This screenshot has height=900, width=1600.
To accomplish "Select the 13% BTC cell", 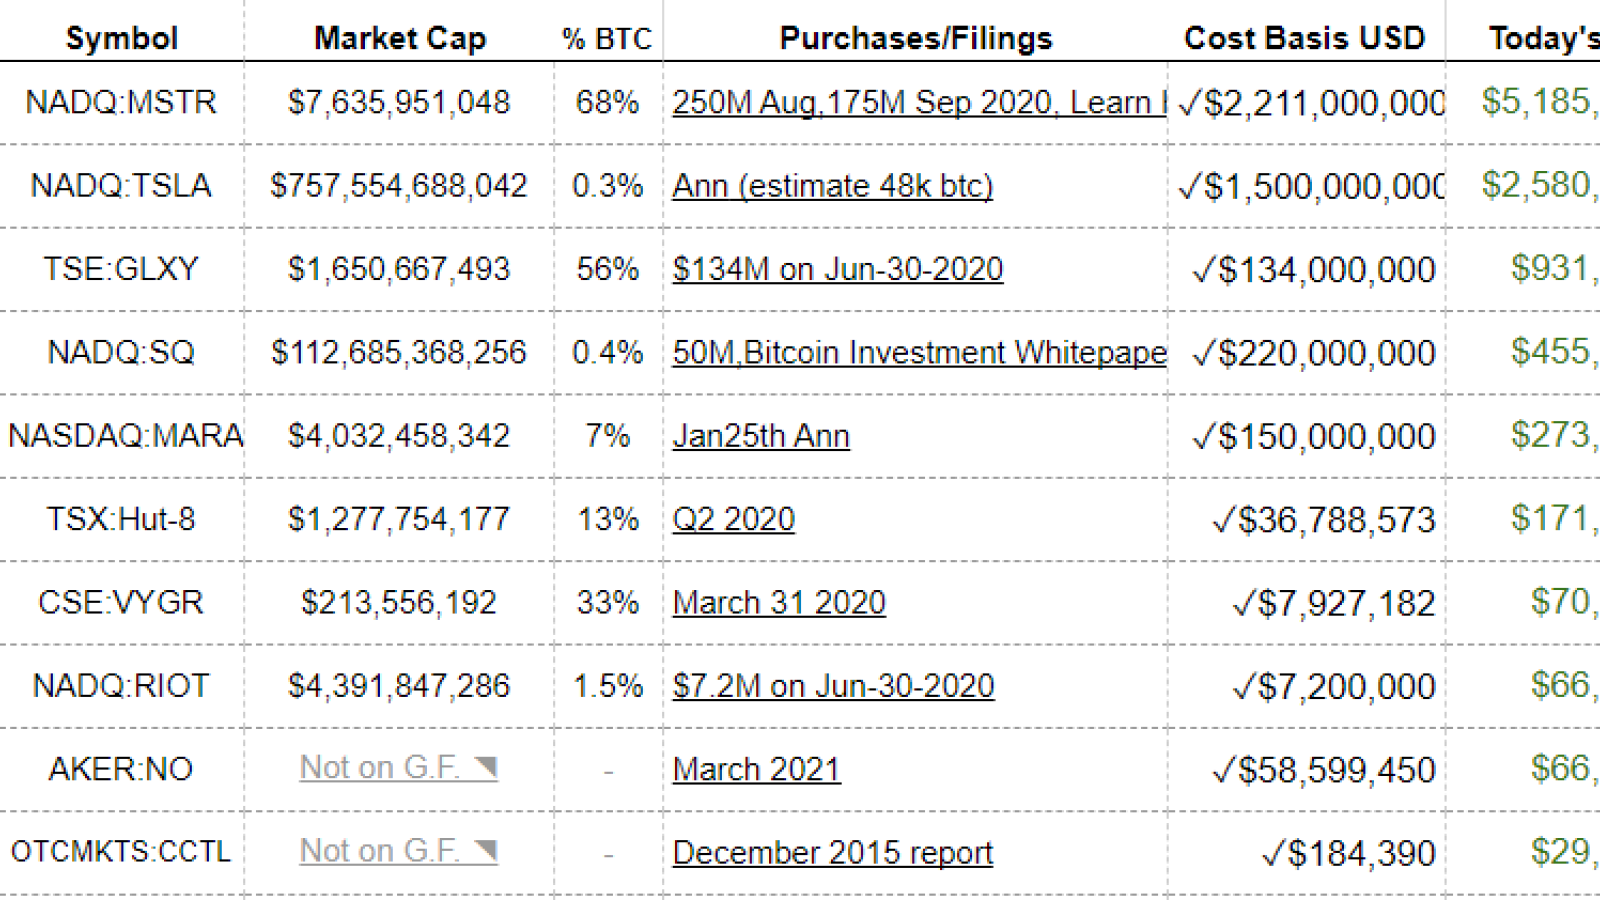I will 607,519.
